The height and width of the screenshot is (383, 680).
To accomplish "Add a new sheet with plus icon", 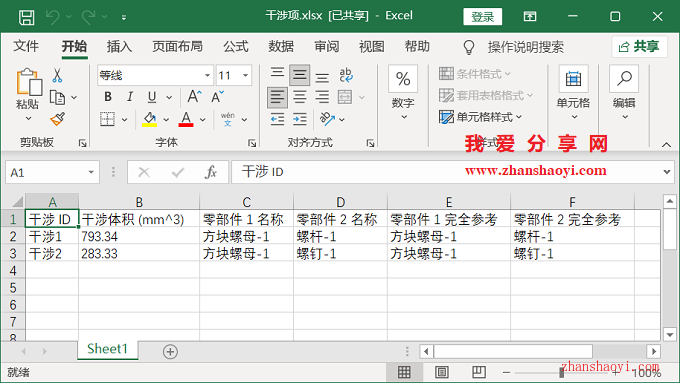I will click(x=170, y=352).
